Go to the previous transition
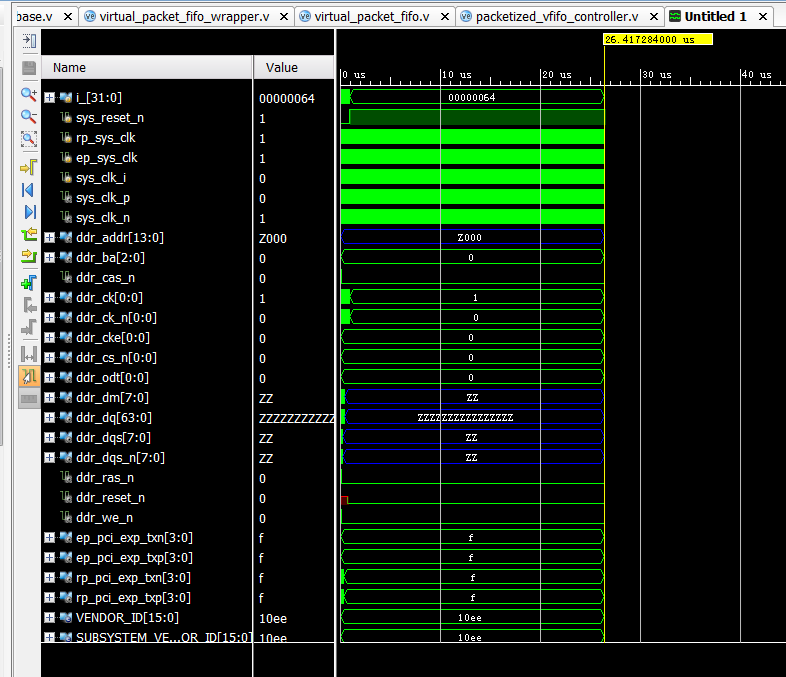Viewport: 786px width, 677px height. pyautogui.click(x=29, y=236)
